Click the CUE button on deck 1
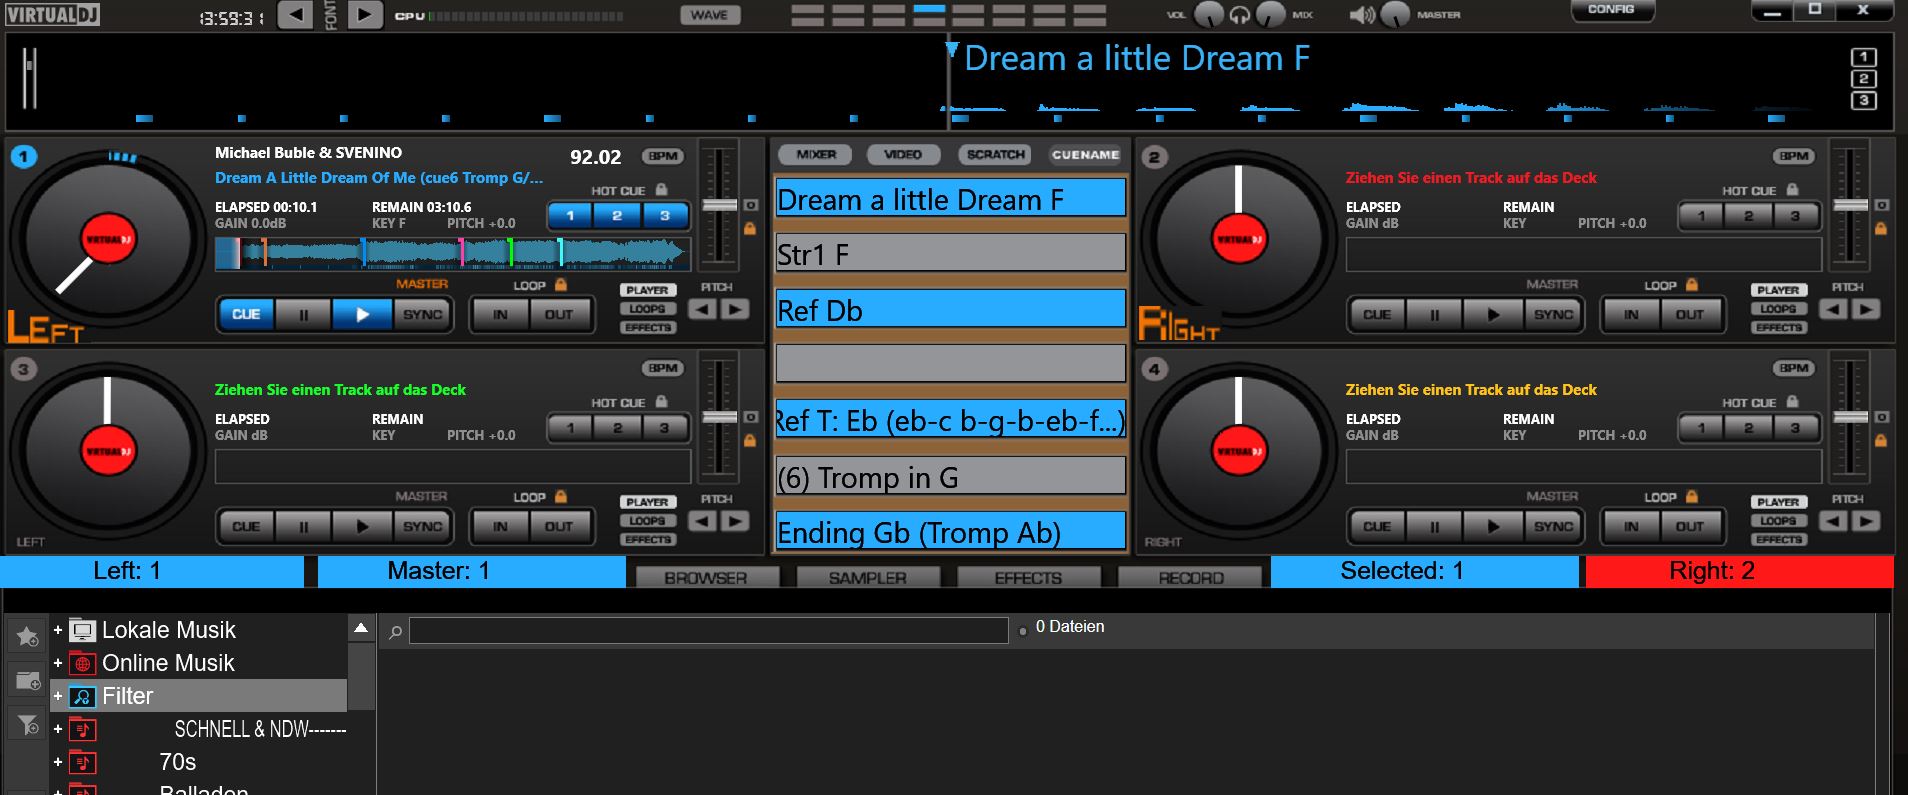Screen dimensions: 1908x795 (x=246, y=314)
